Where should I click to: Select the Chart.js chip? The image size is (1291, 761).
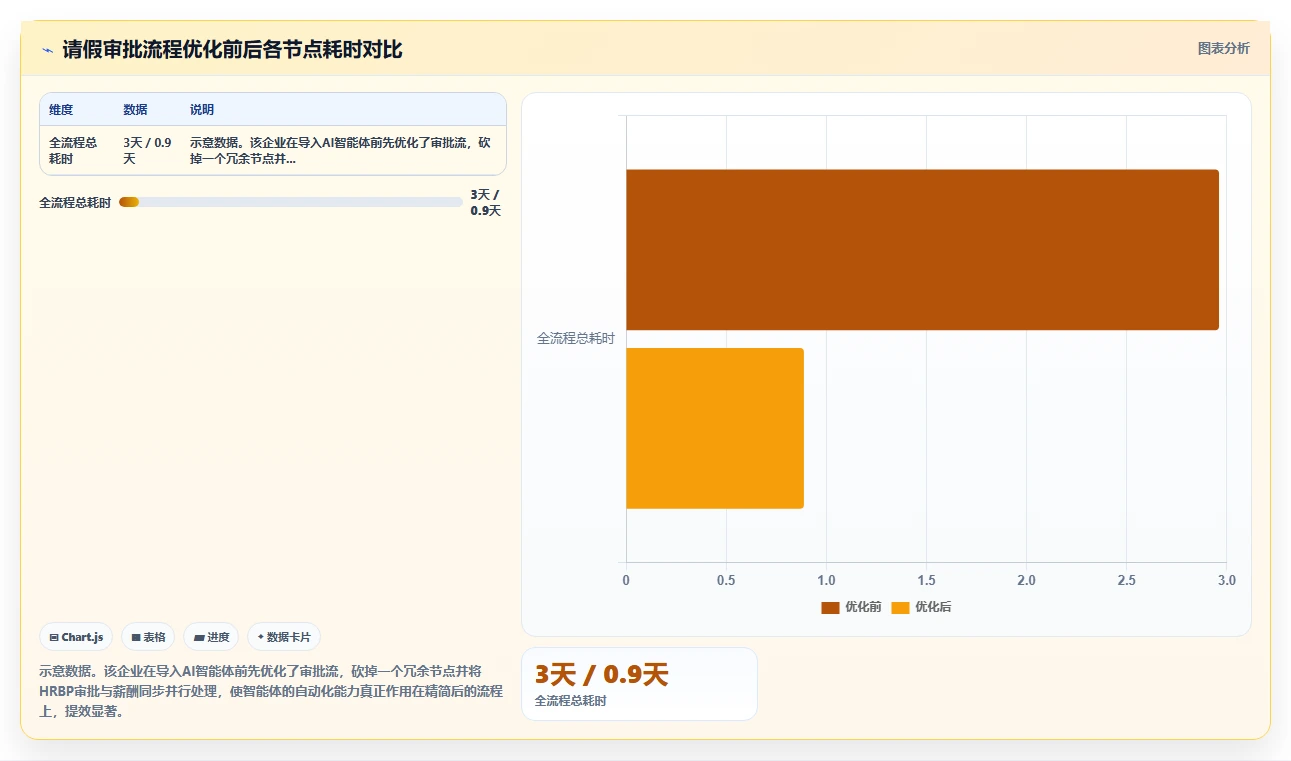[76, 637]
